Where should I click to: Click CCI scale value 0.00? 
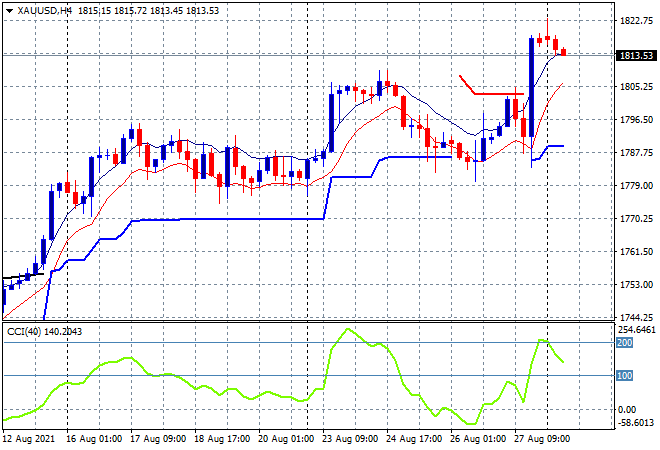tap(627, 410)
